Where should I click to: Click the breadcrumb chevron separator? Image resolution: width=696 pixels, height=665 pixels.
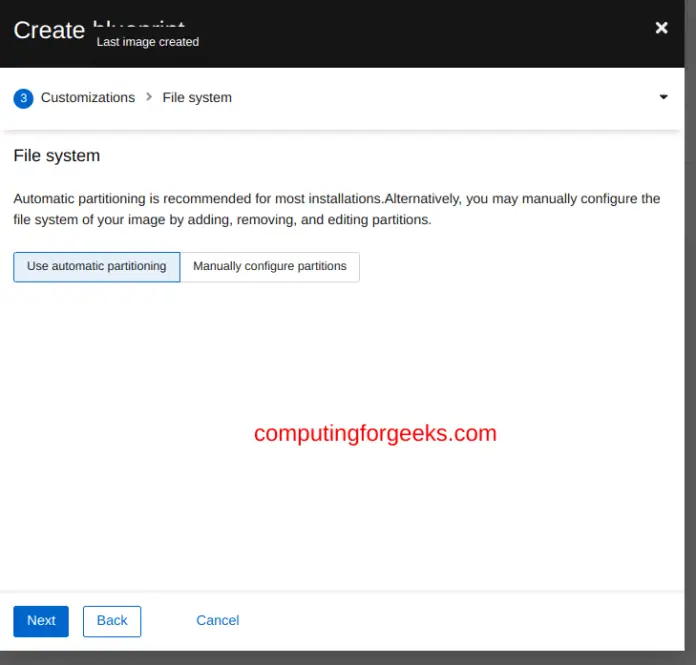coord(149,97)
